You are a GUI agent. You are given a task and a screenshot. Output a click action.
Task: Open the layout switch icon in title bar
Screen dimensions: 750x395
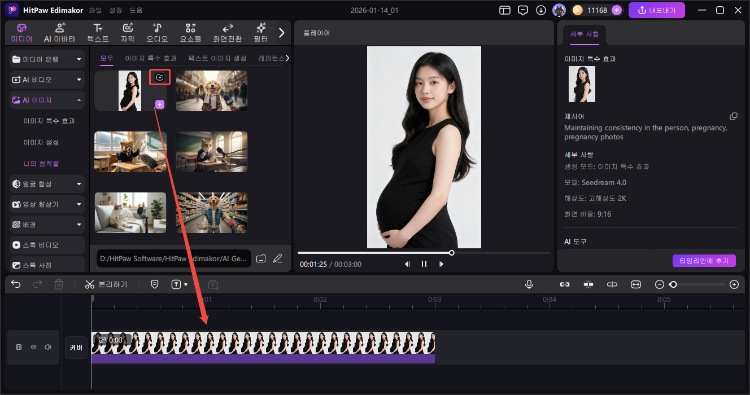click(x=505, y=10)
